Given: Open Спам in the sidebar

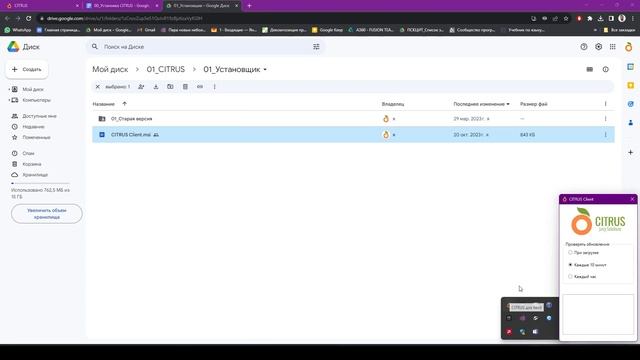Looking at the screenshot, I should [28, 153].
